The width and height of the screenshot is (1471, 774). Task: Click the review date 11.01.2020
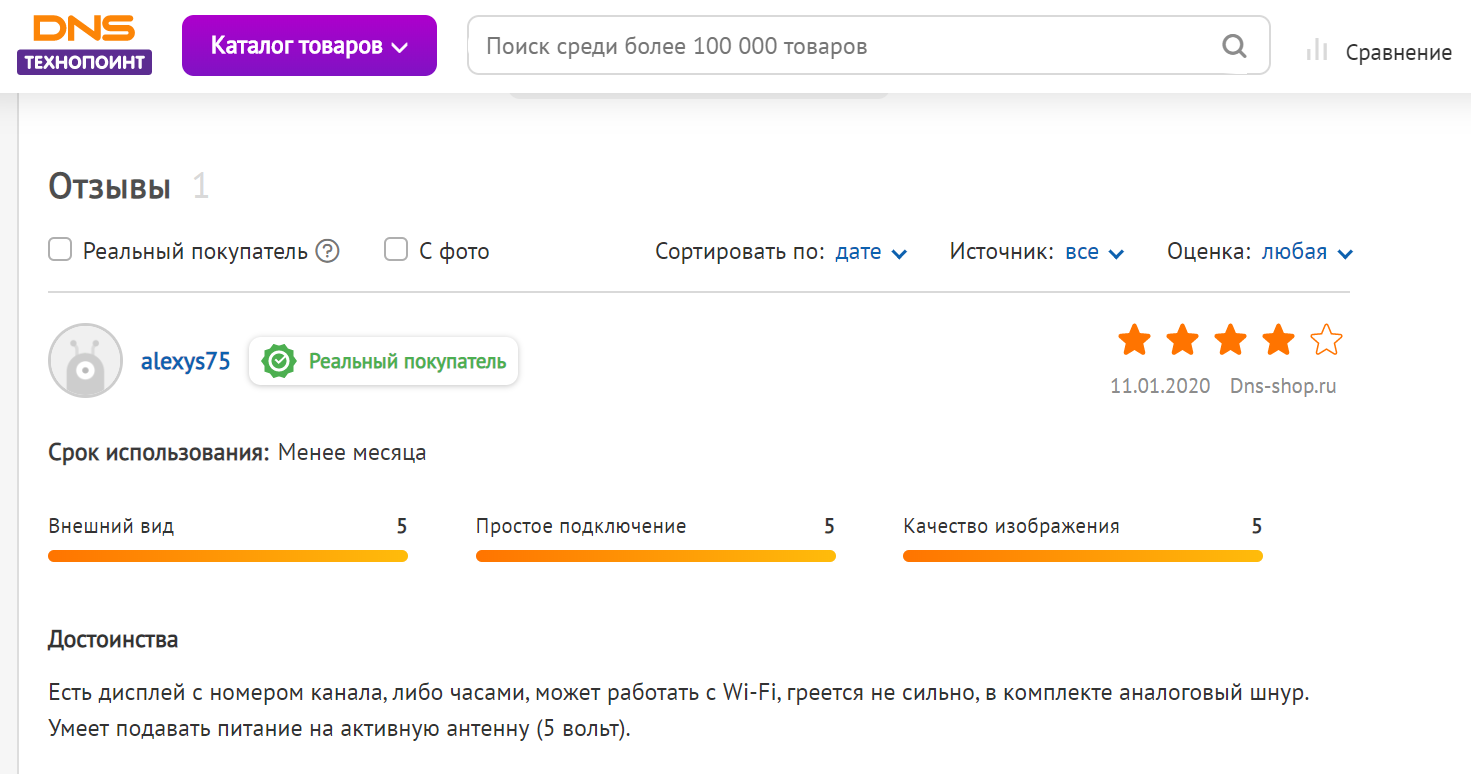click(1160, 386)
